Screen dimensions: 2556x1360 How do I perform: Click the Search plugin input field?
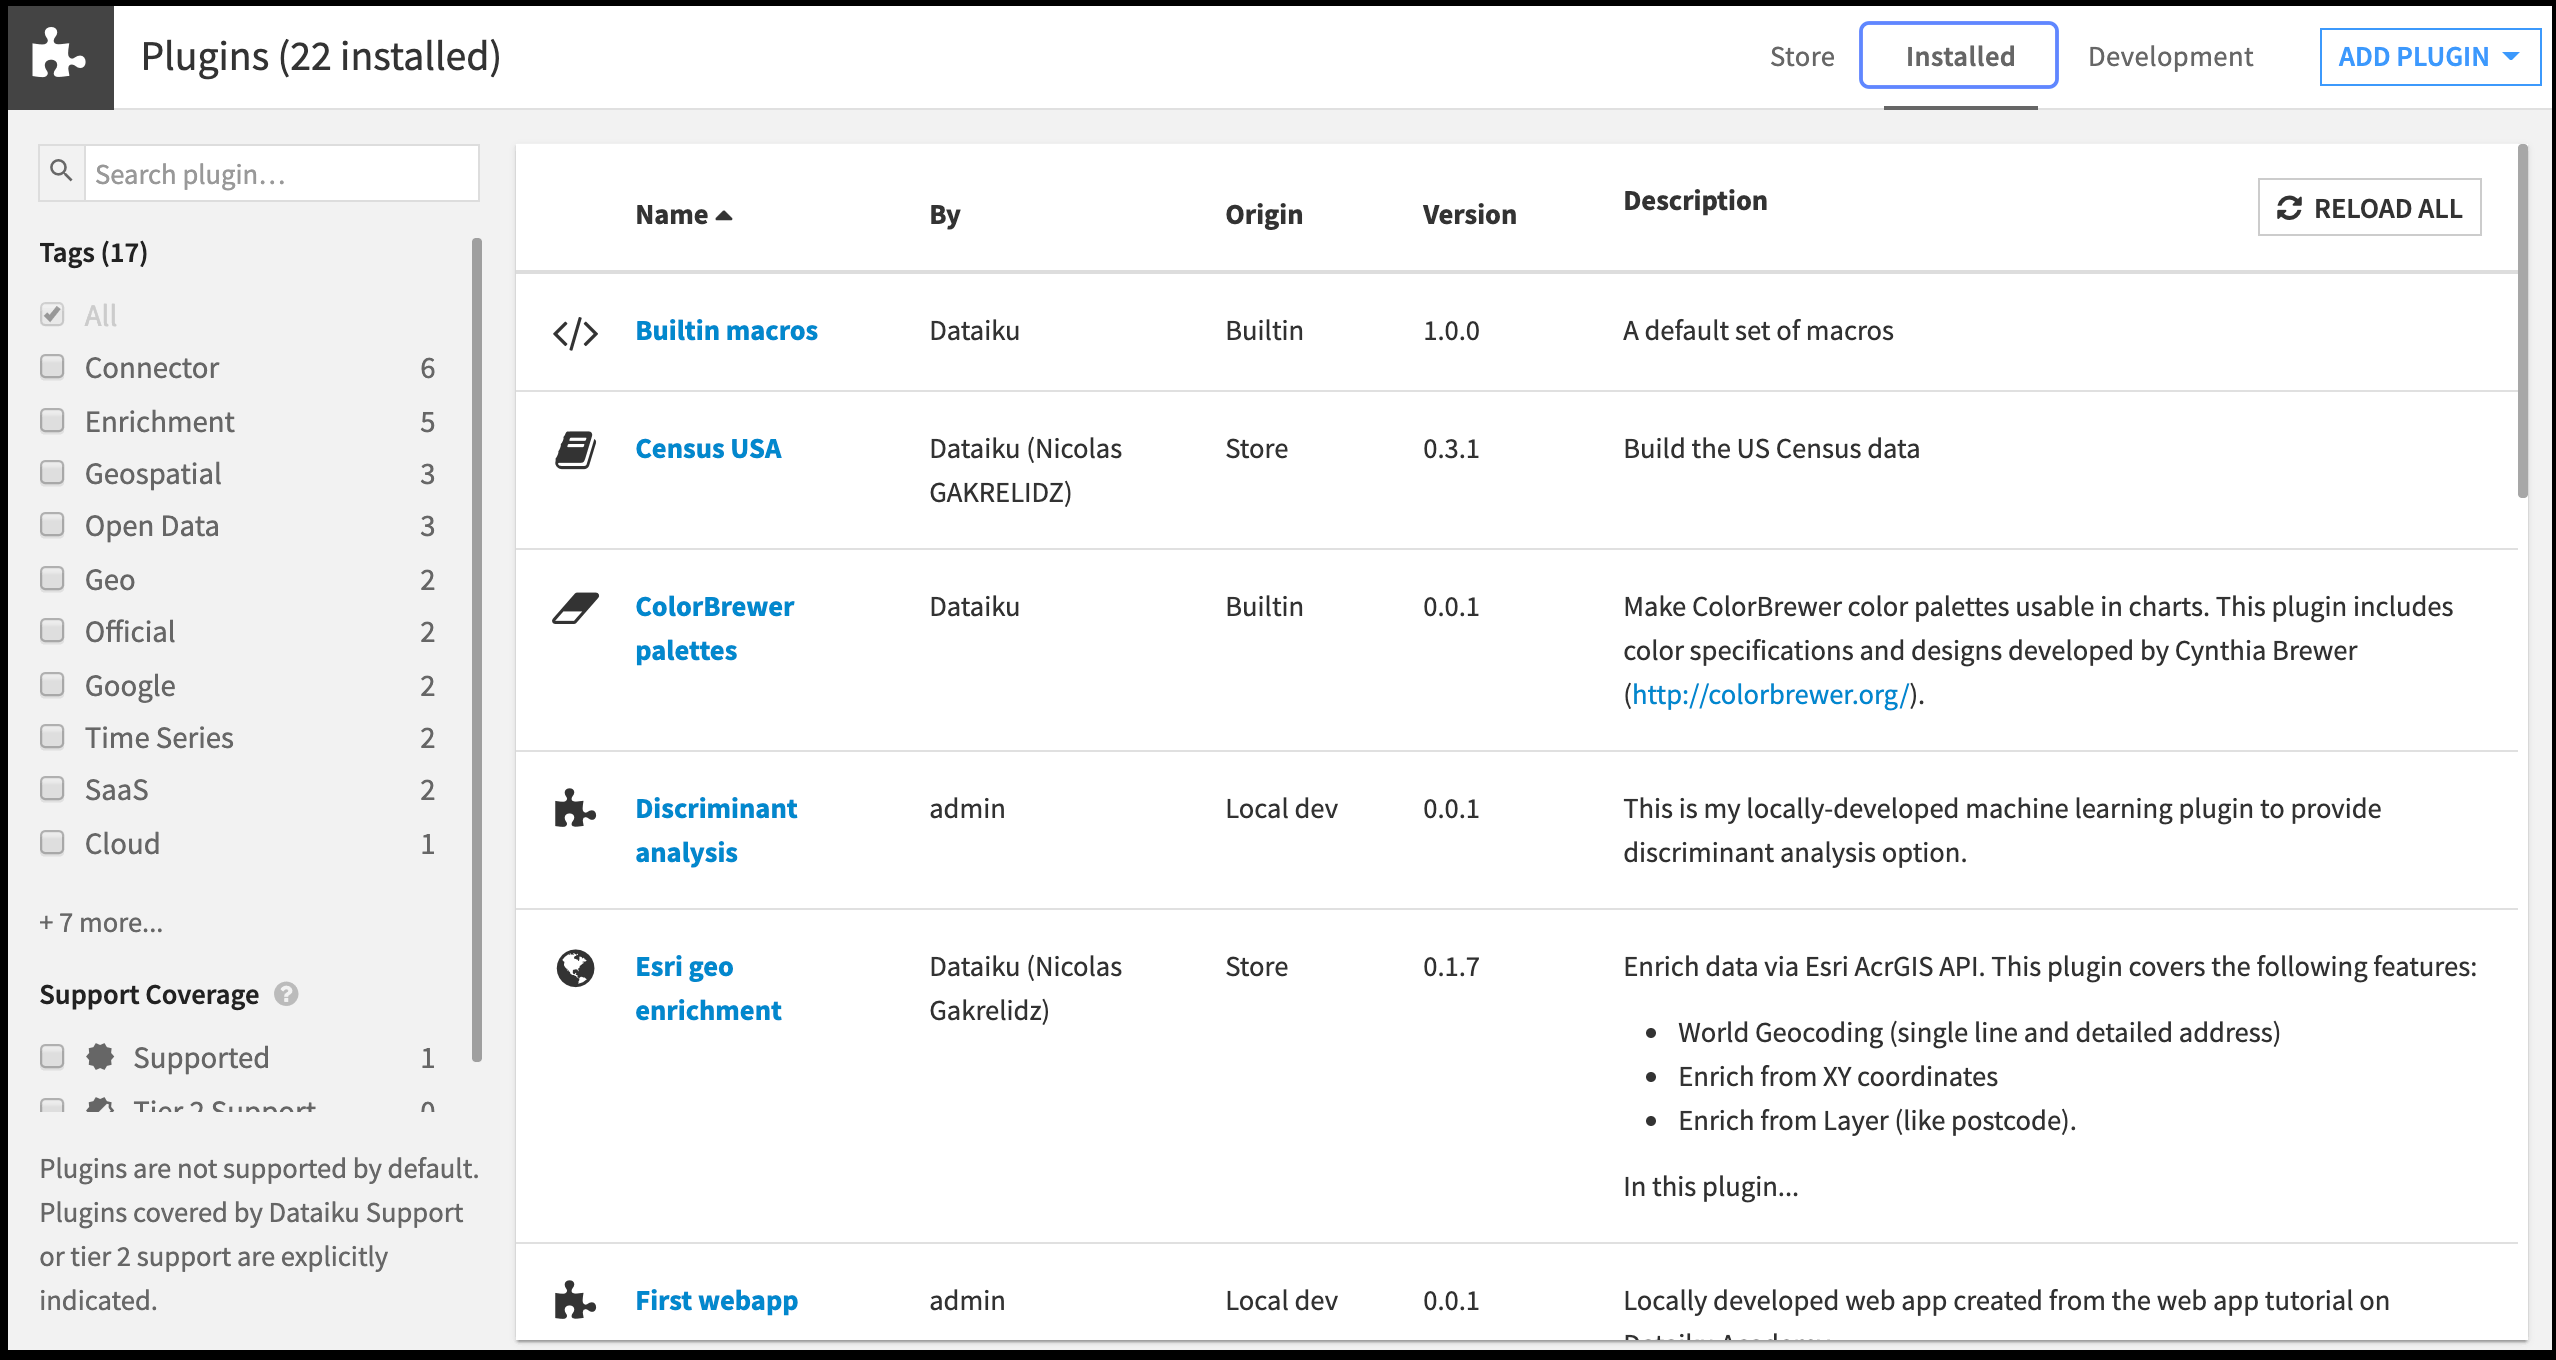tap(282, 174)
